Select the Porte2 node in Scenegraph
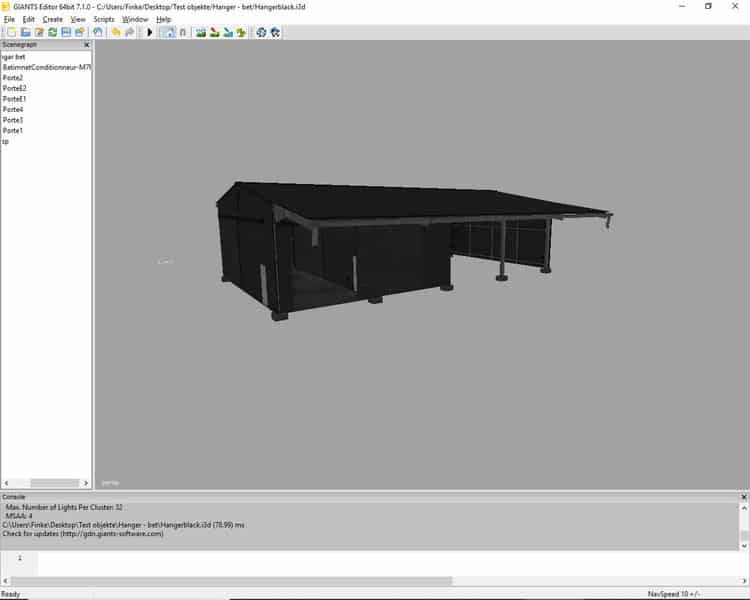750x600 pixels. pos(13,78)
